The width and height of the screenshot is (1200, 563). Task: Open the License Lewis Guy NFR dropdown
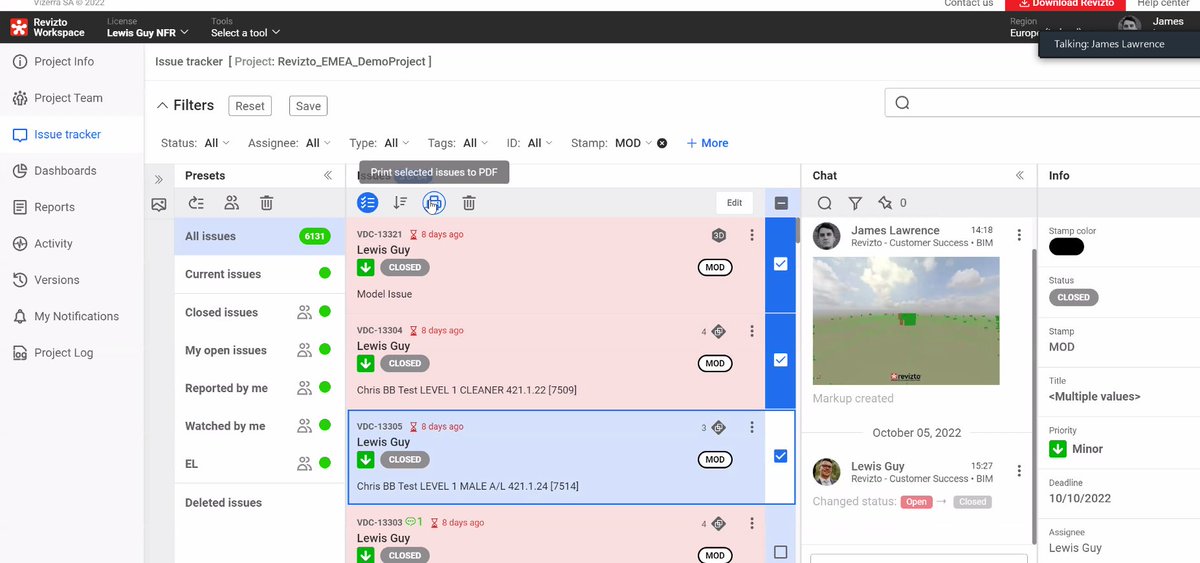147,33
